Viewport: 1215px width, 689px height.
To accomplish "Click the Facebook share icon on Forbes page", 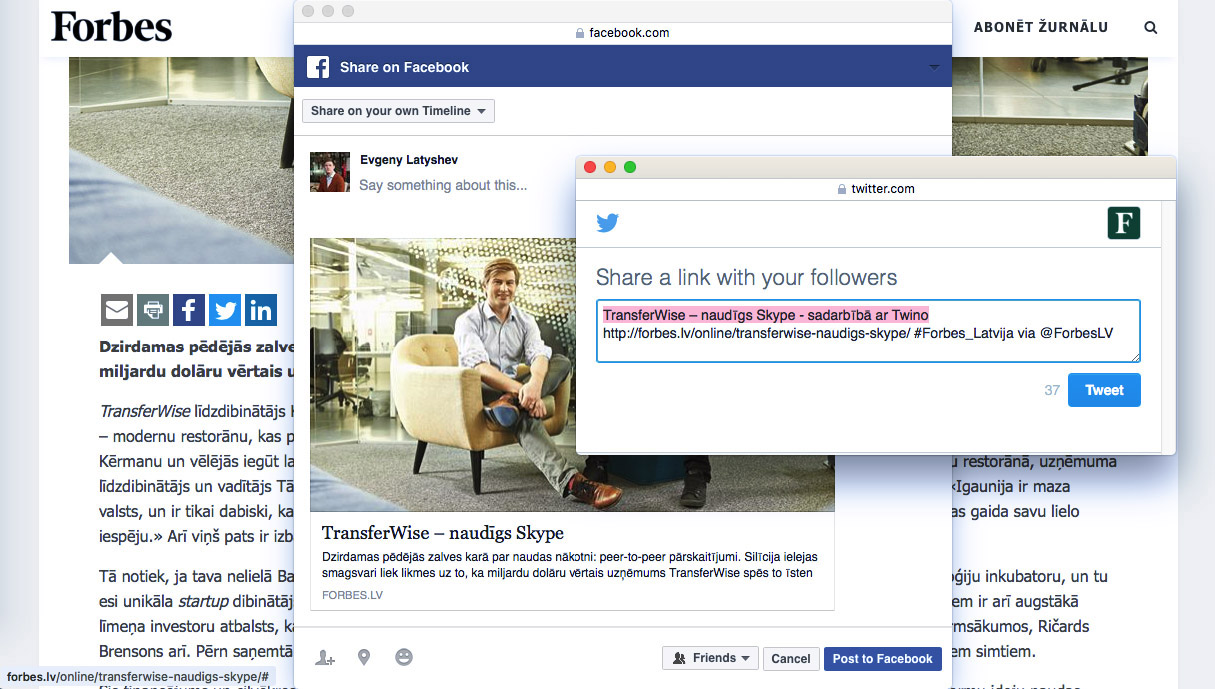I will pyautogui.click(x=189, y=310).
